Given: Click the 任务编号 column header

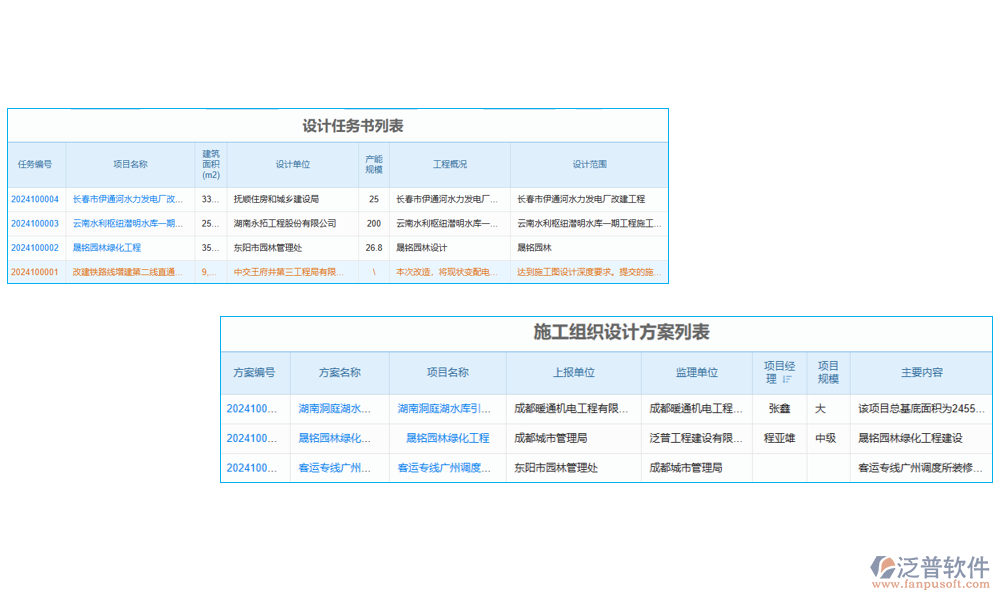Looking at the screenshot, I should (35, 164).
